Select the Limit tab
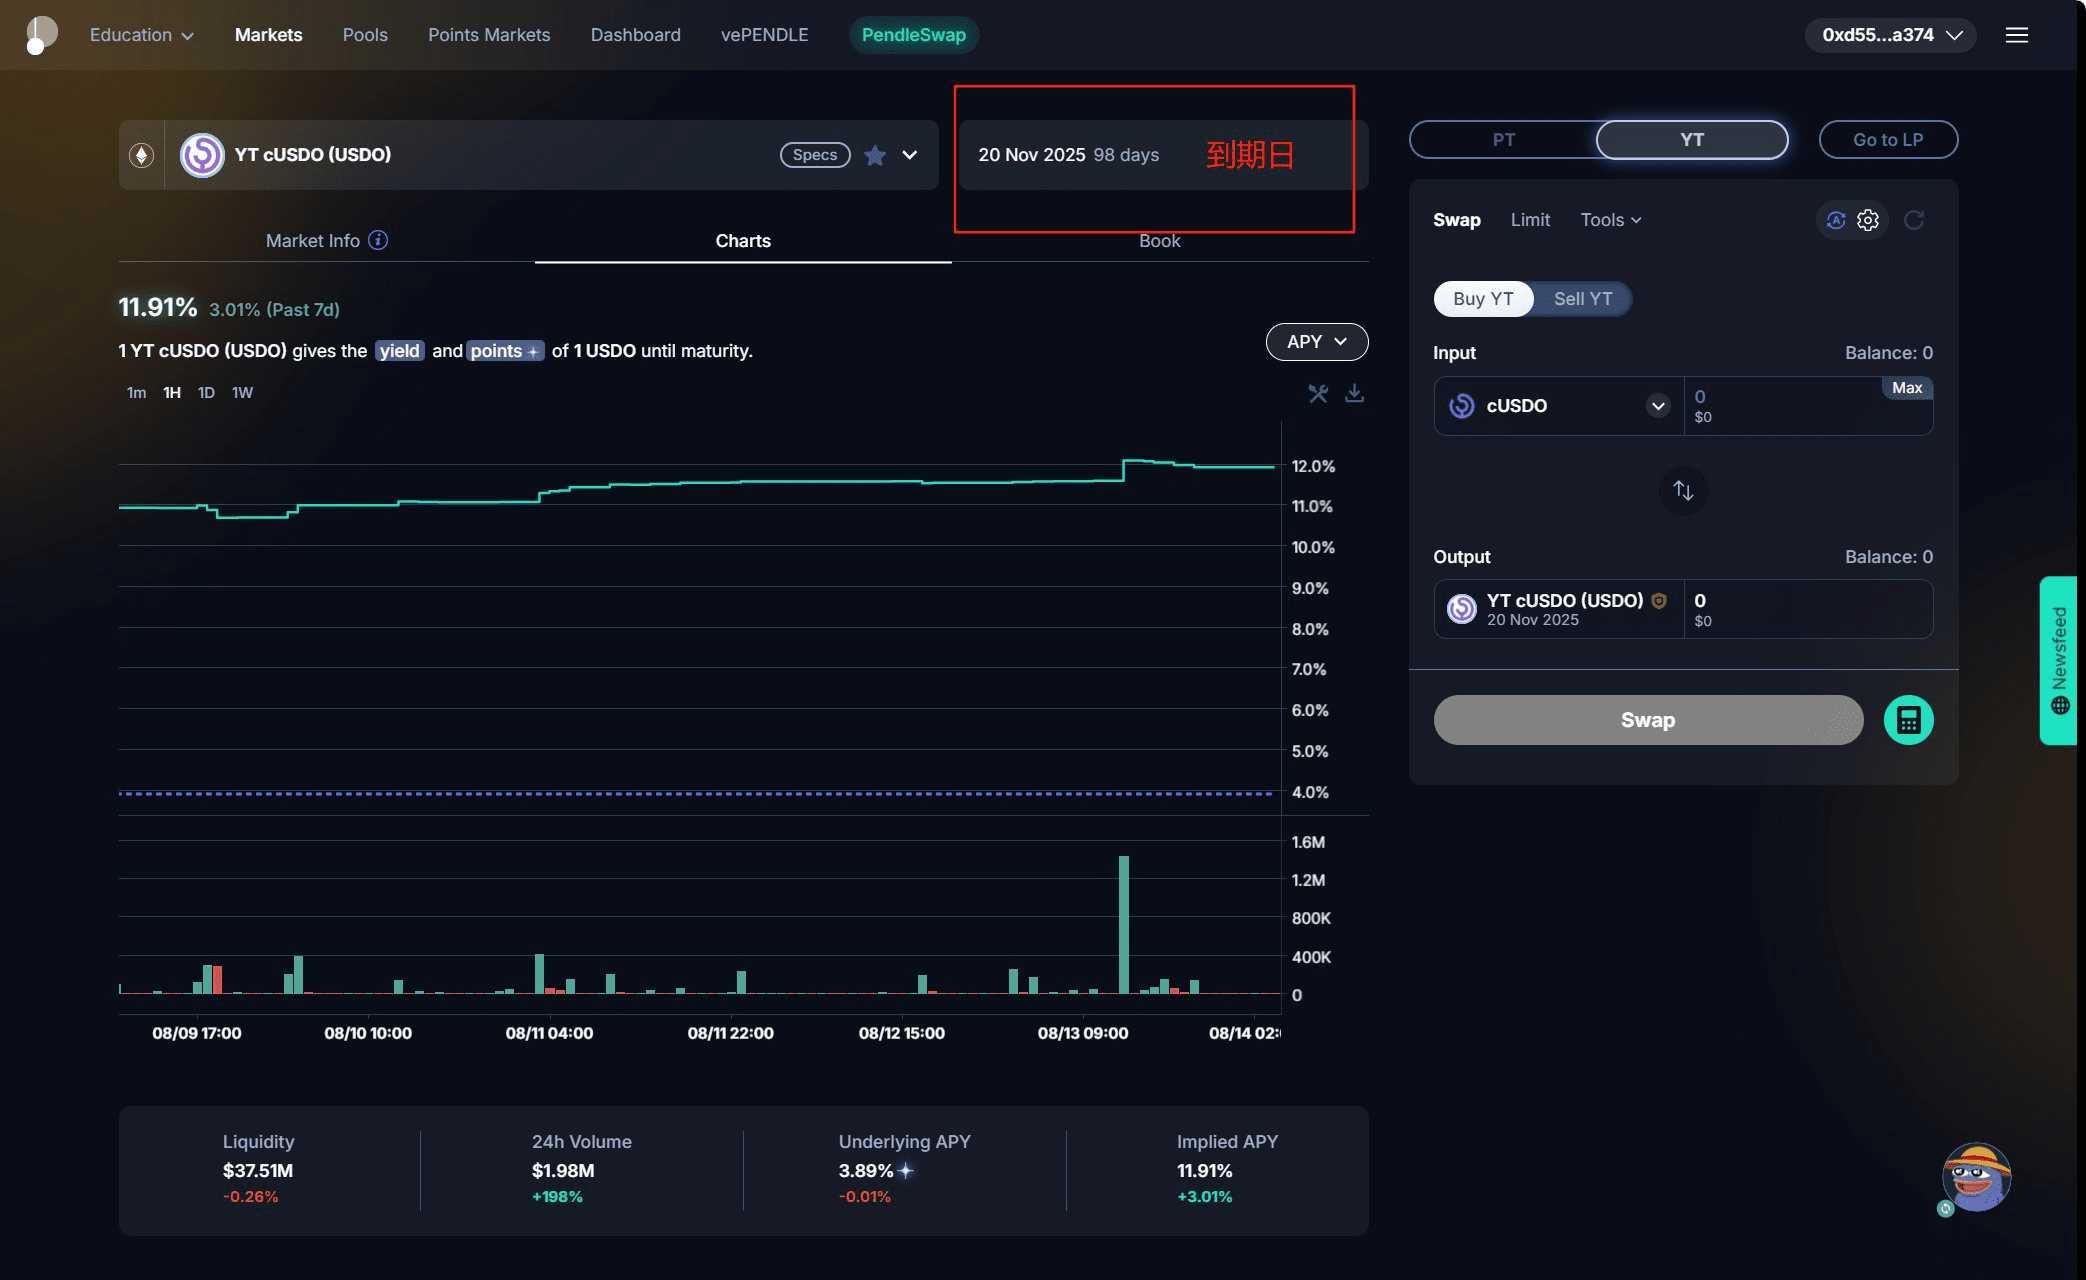The height and width of the screenshot is (1280, 2086). 1530,220
